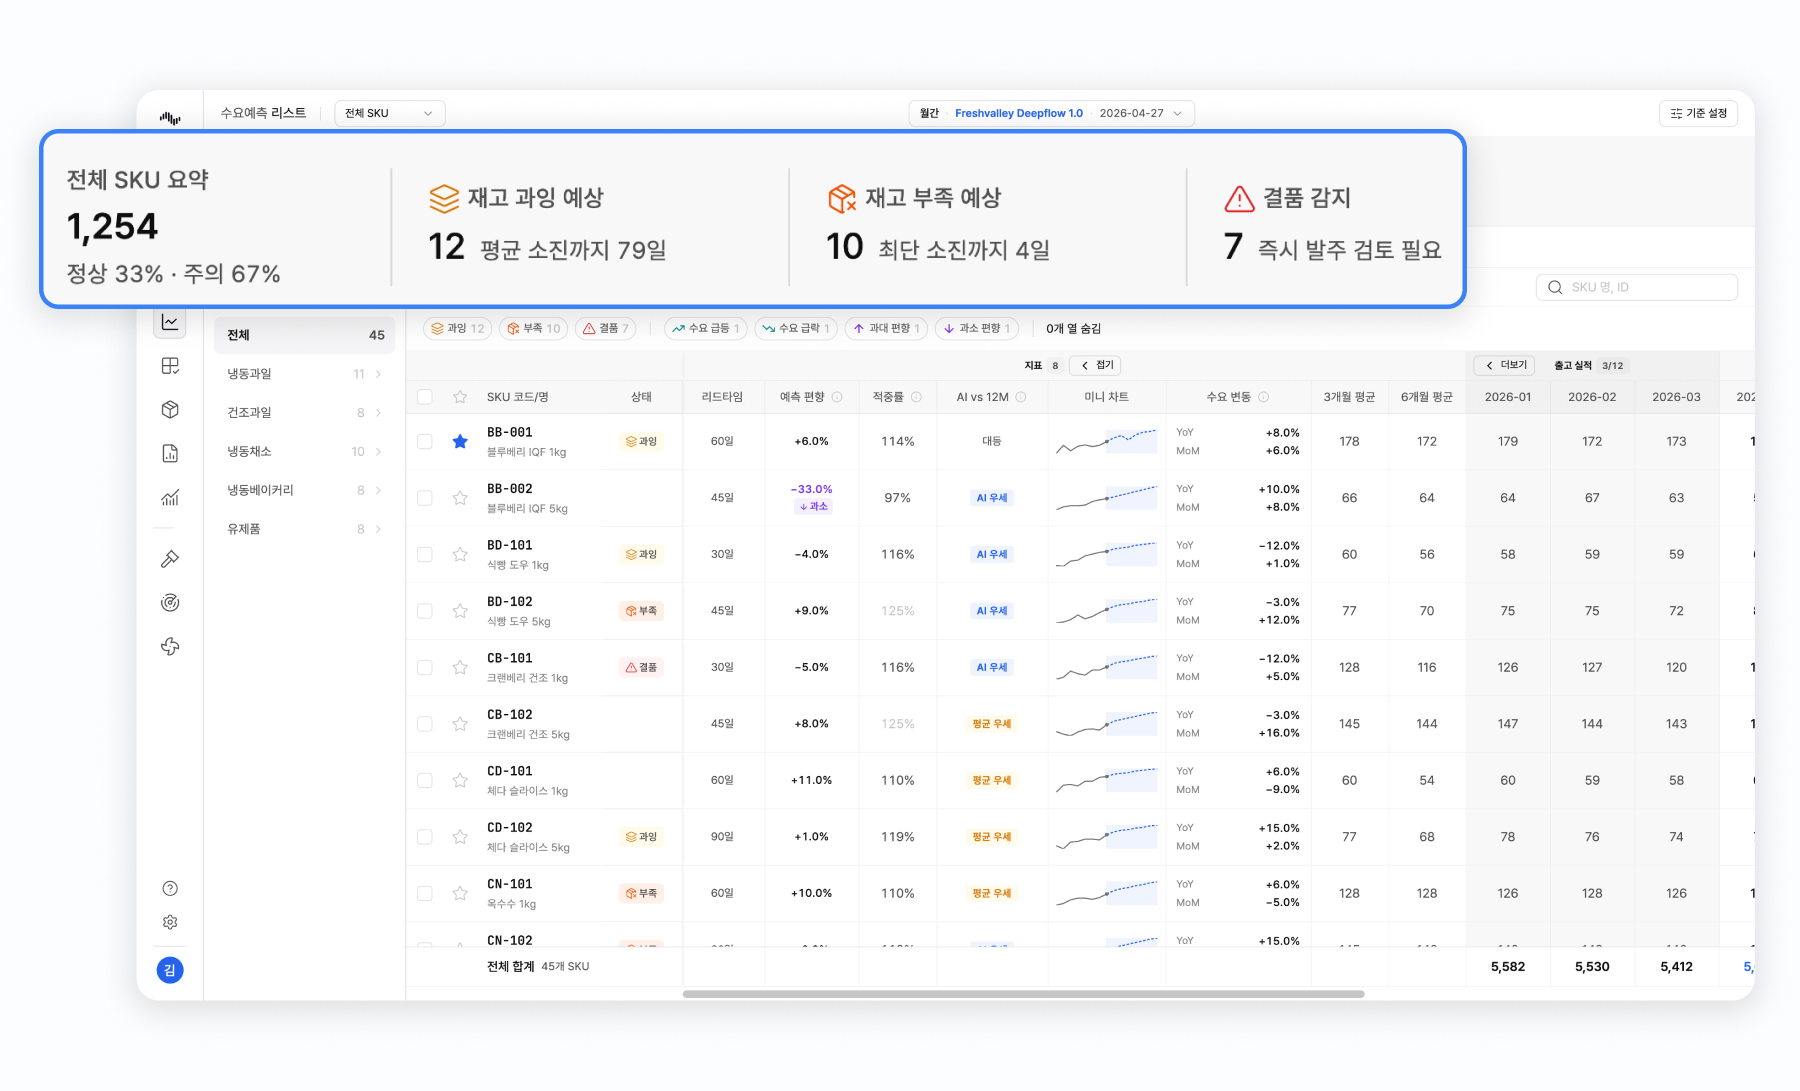Unstar the BB-001 favorite star
This screenshot has height=1091, width=1800.
tap(460, 441)
